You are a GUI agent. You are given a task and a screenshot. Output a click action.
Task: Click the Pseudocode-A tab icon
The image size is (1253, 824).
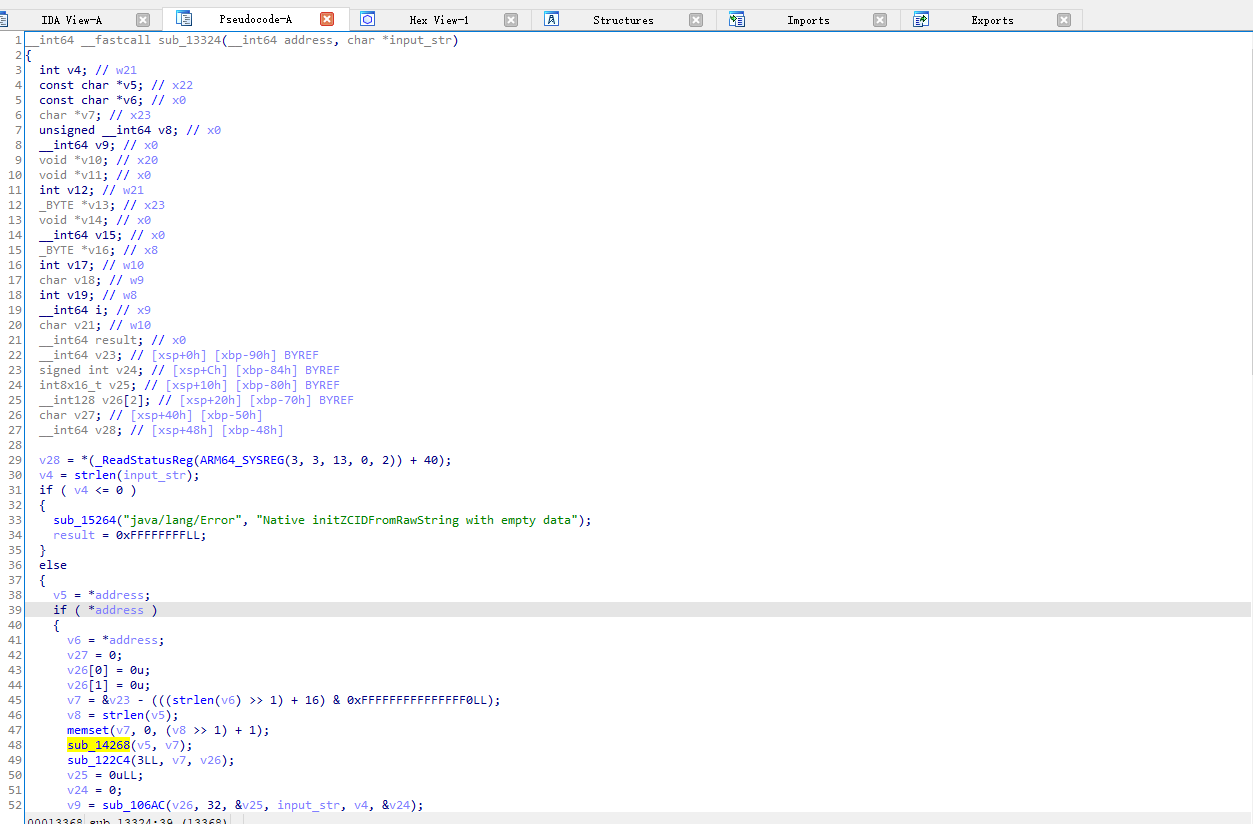pyautogui.click(x=183, y=19)
